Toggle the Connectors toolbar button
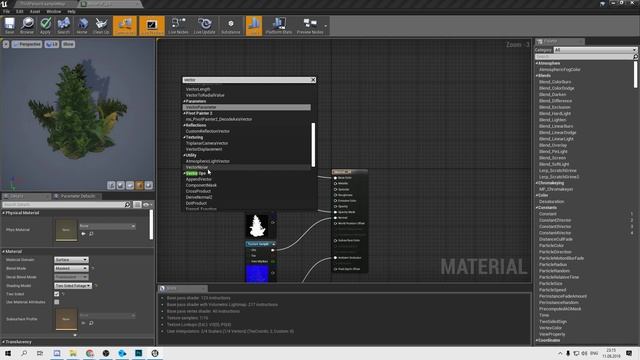Viewport: 640px width, 360px height. tap(125, 25)
